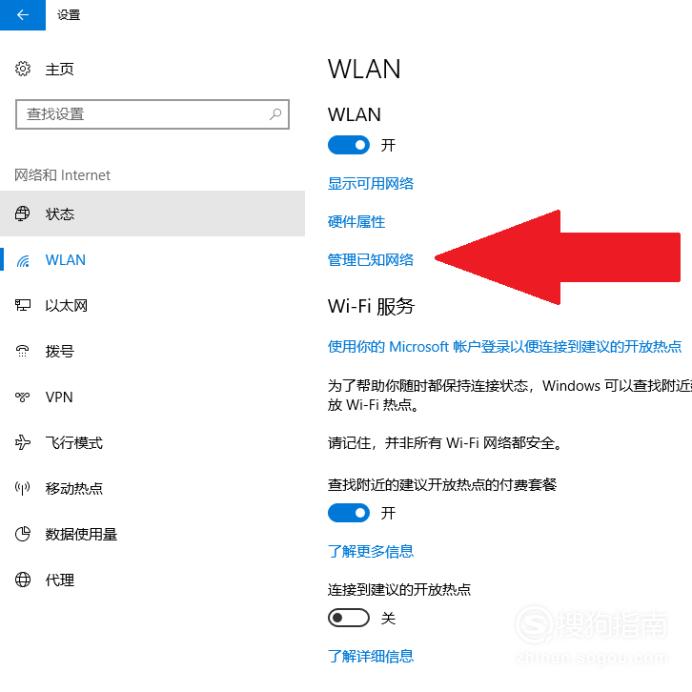This screenshot has width=692, height=692.
Task: Click the Microsoft account sign-in link
Action: [x=504, y=347]
